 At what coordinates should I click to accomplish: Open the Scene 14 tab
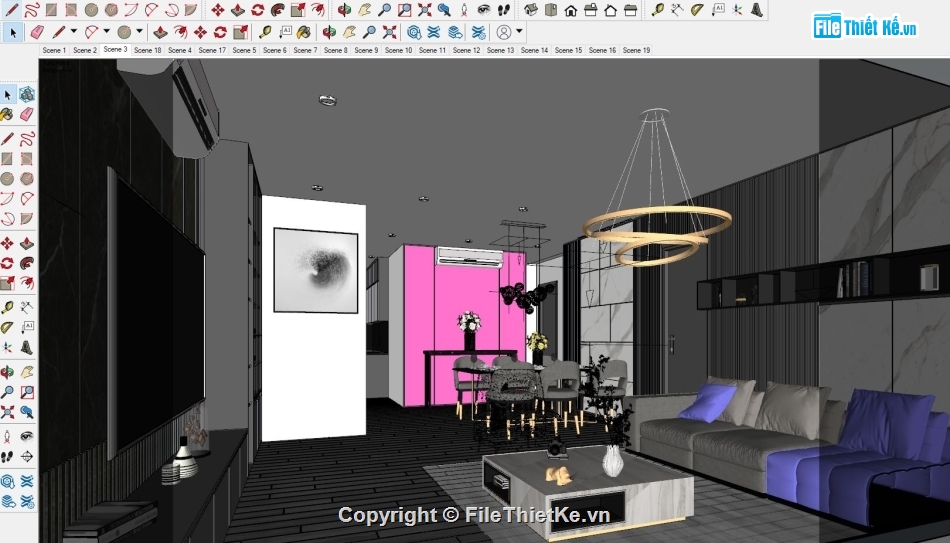coord(534,50)
